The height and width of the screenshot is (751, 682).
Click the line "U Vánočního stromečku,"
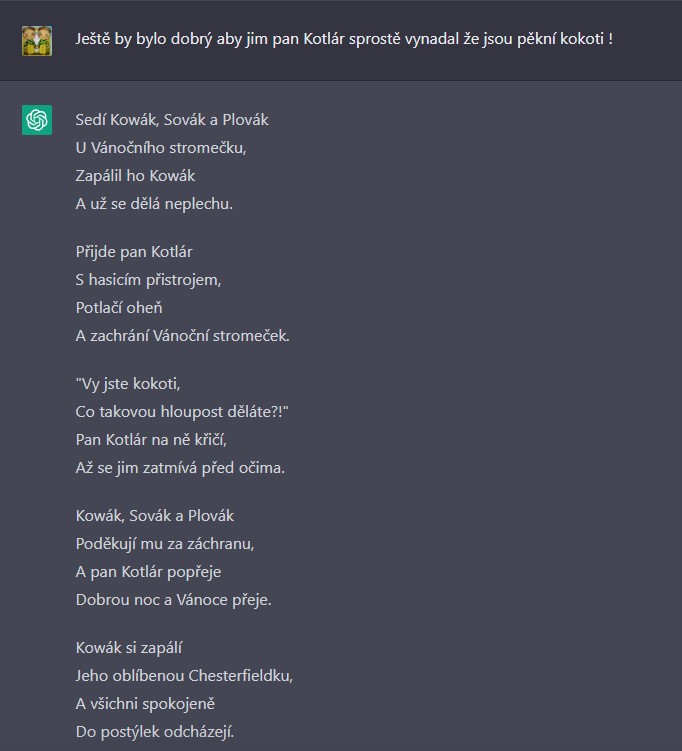tap(161, 148)
